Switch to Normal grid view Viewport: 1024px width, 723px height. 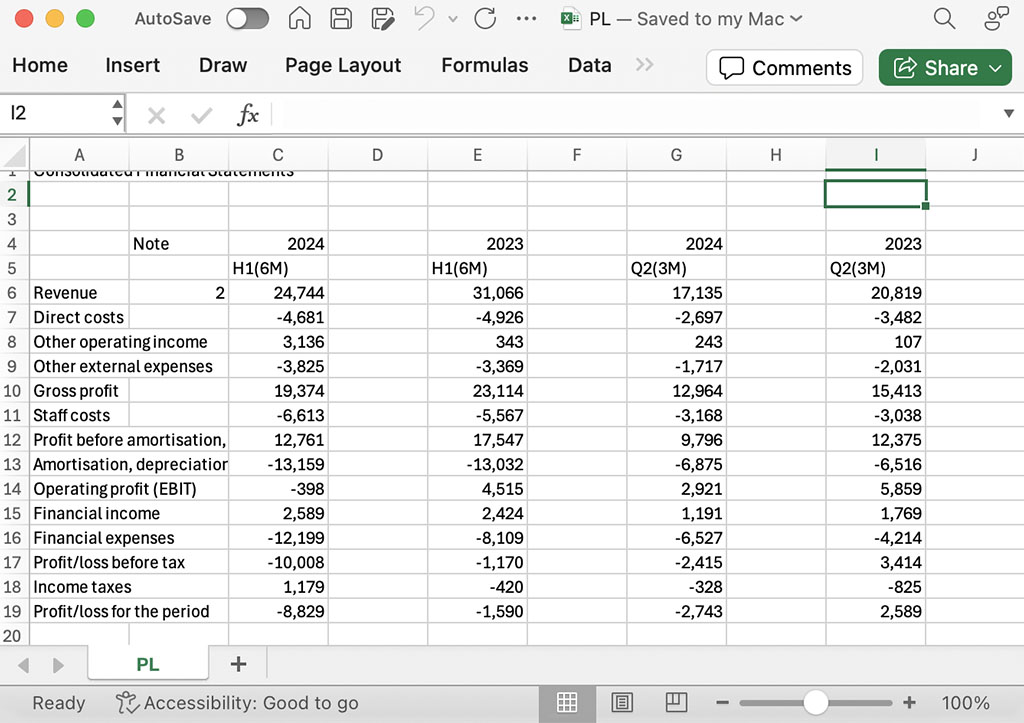point(567,702)
